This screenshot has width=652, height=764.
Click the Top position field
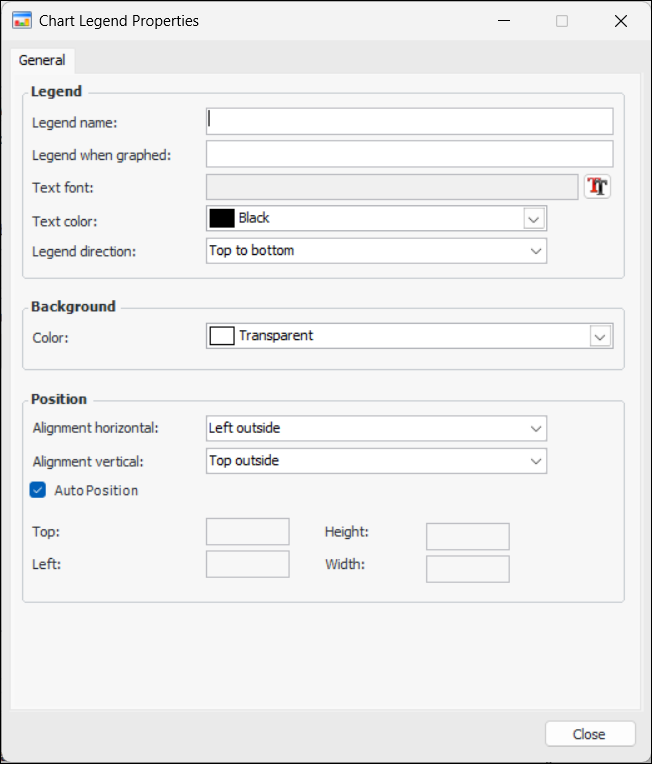247,531
